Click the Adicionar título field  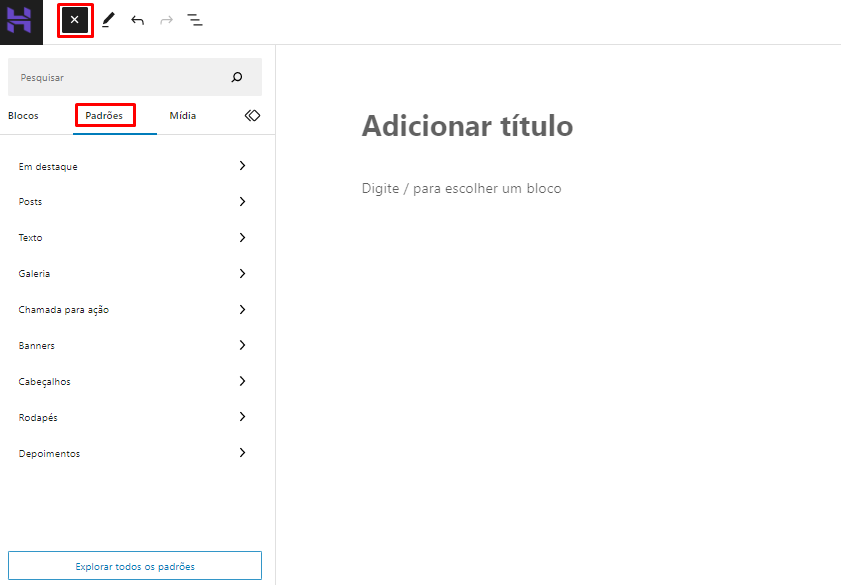pos(467,126)
